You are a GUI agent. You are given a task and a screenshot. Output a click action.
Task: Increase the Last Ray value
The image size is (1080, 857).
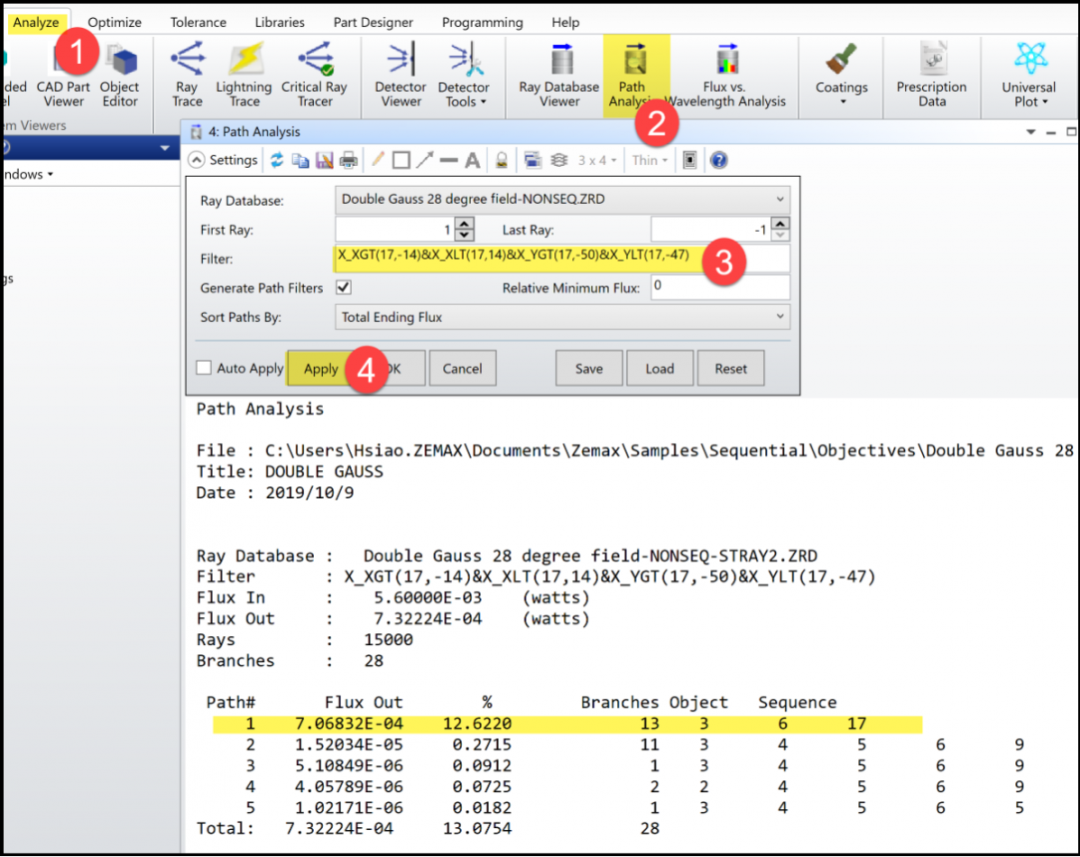(780, 223)
